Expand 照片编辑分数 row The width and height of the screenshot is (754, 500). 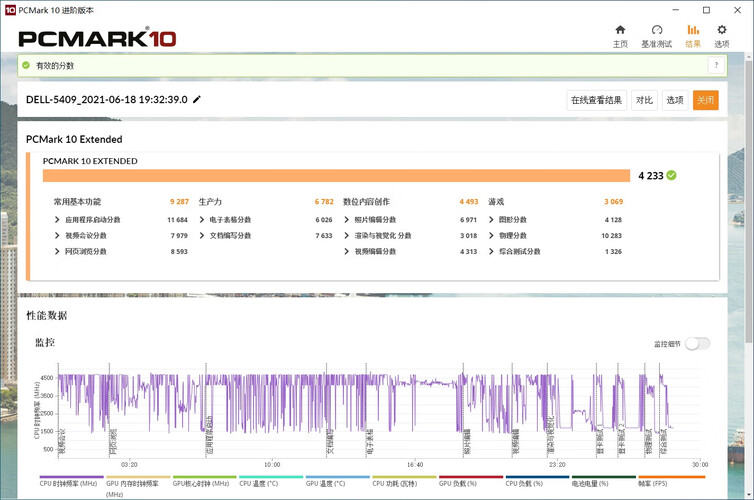tap(346, 220)
